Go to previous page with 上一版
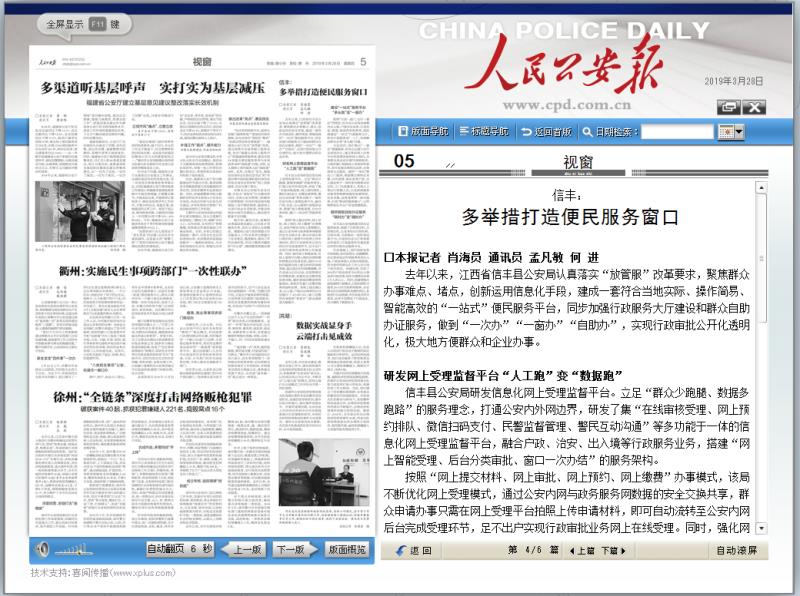Screen dimensions: 800x596 point(245,549)
